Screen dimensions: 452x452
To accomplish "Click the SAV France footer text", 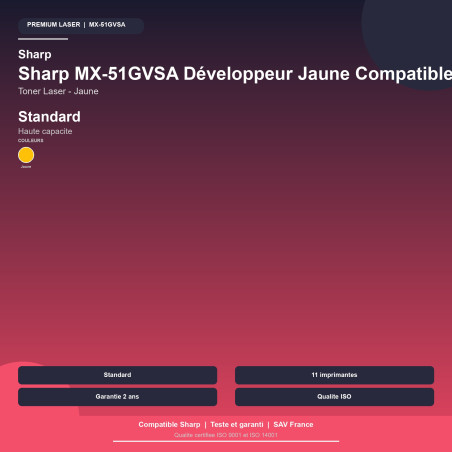I will [293, 425].
